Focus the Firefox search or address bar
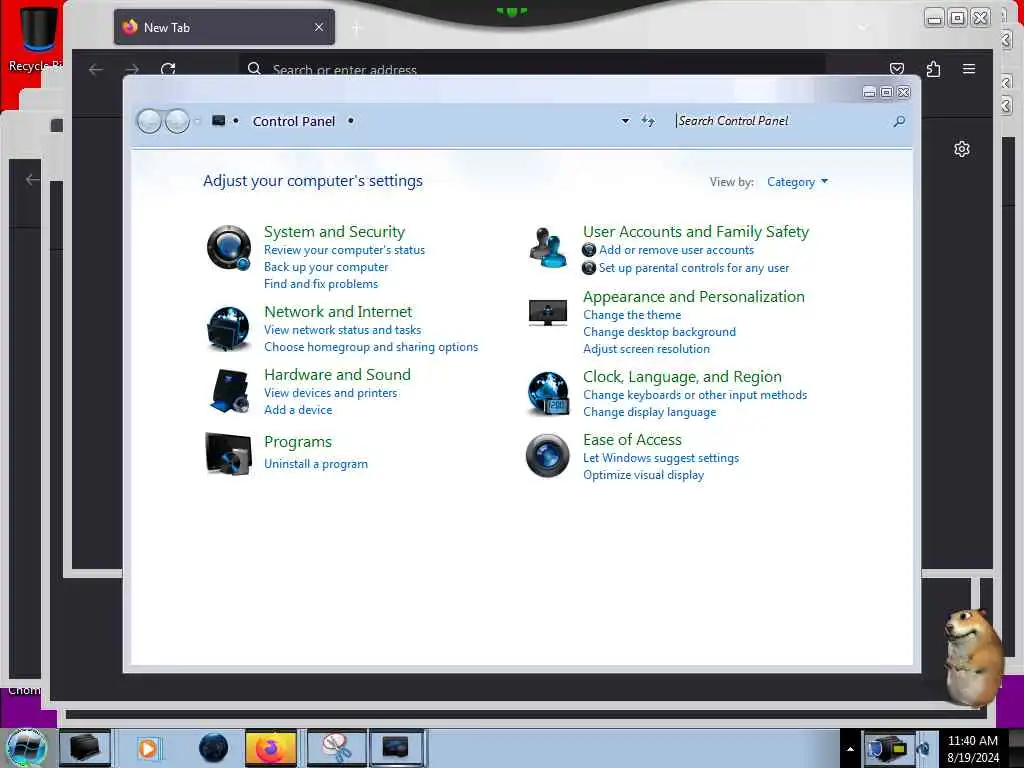The height and width of the screenshot is (768, 1024). click(532, 69)
